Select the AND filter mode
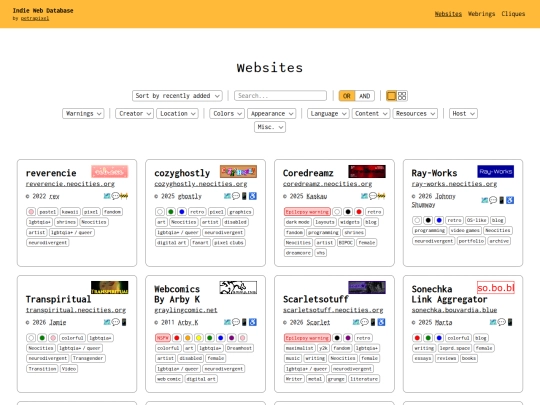Screen dimensions: 540x405 (x=364, y=96)
